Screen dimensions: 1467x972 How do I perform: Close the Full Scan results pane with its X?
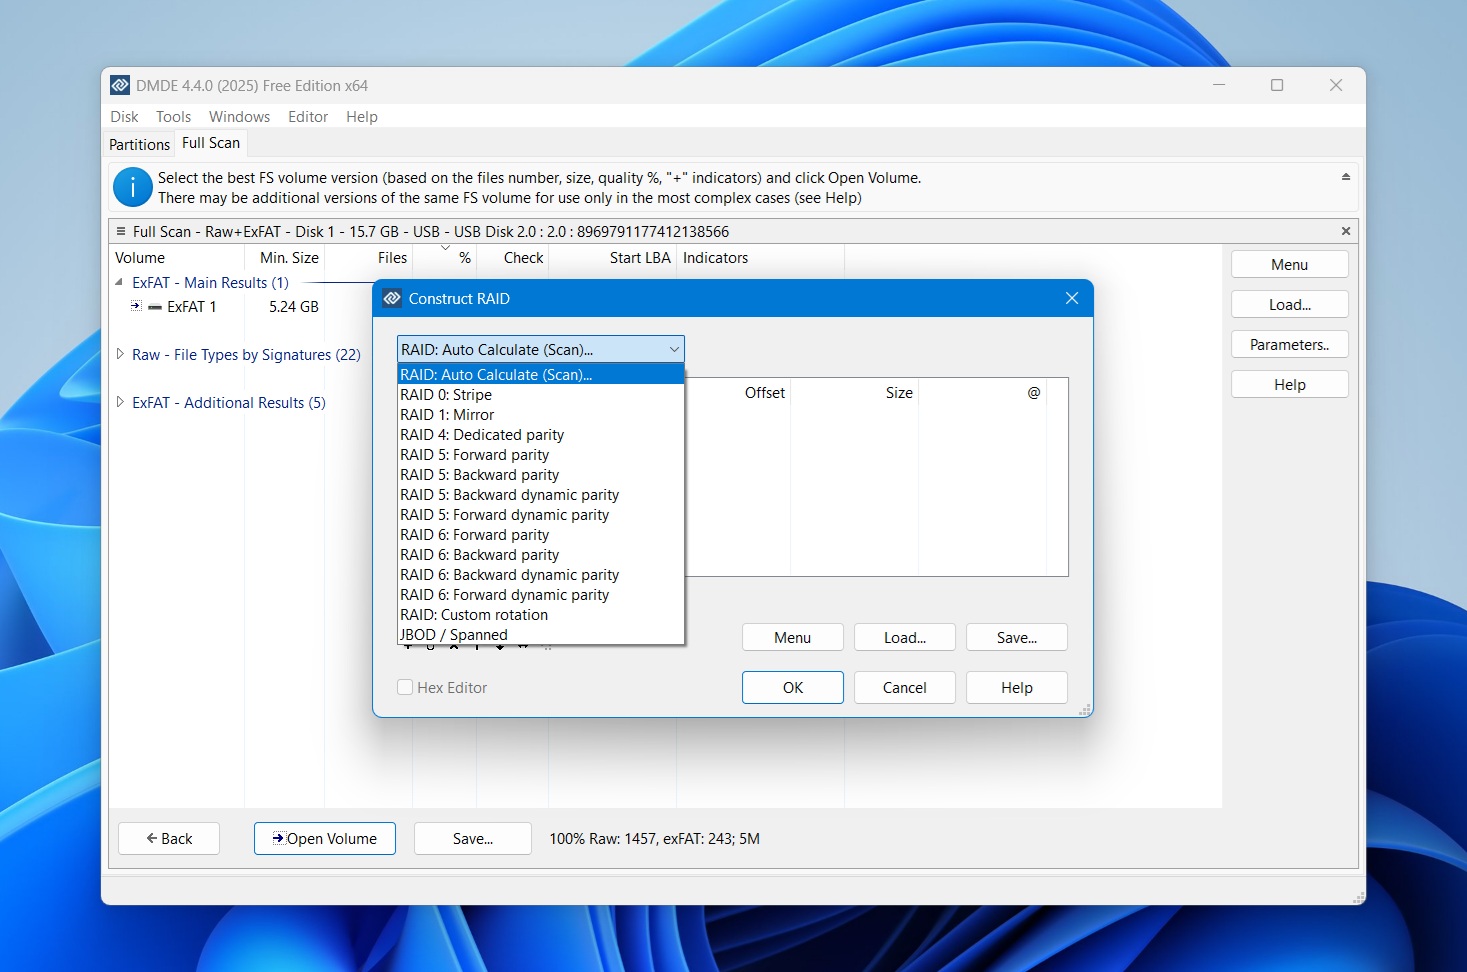coord(1346,231)
